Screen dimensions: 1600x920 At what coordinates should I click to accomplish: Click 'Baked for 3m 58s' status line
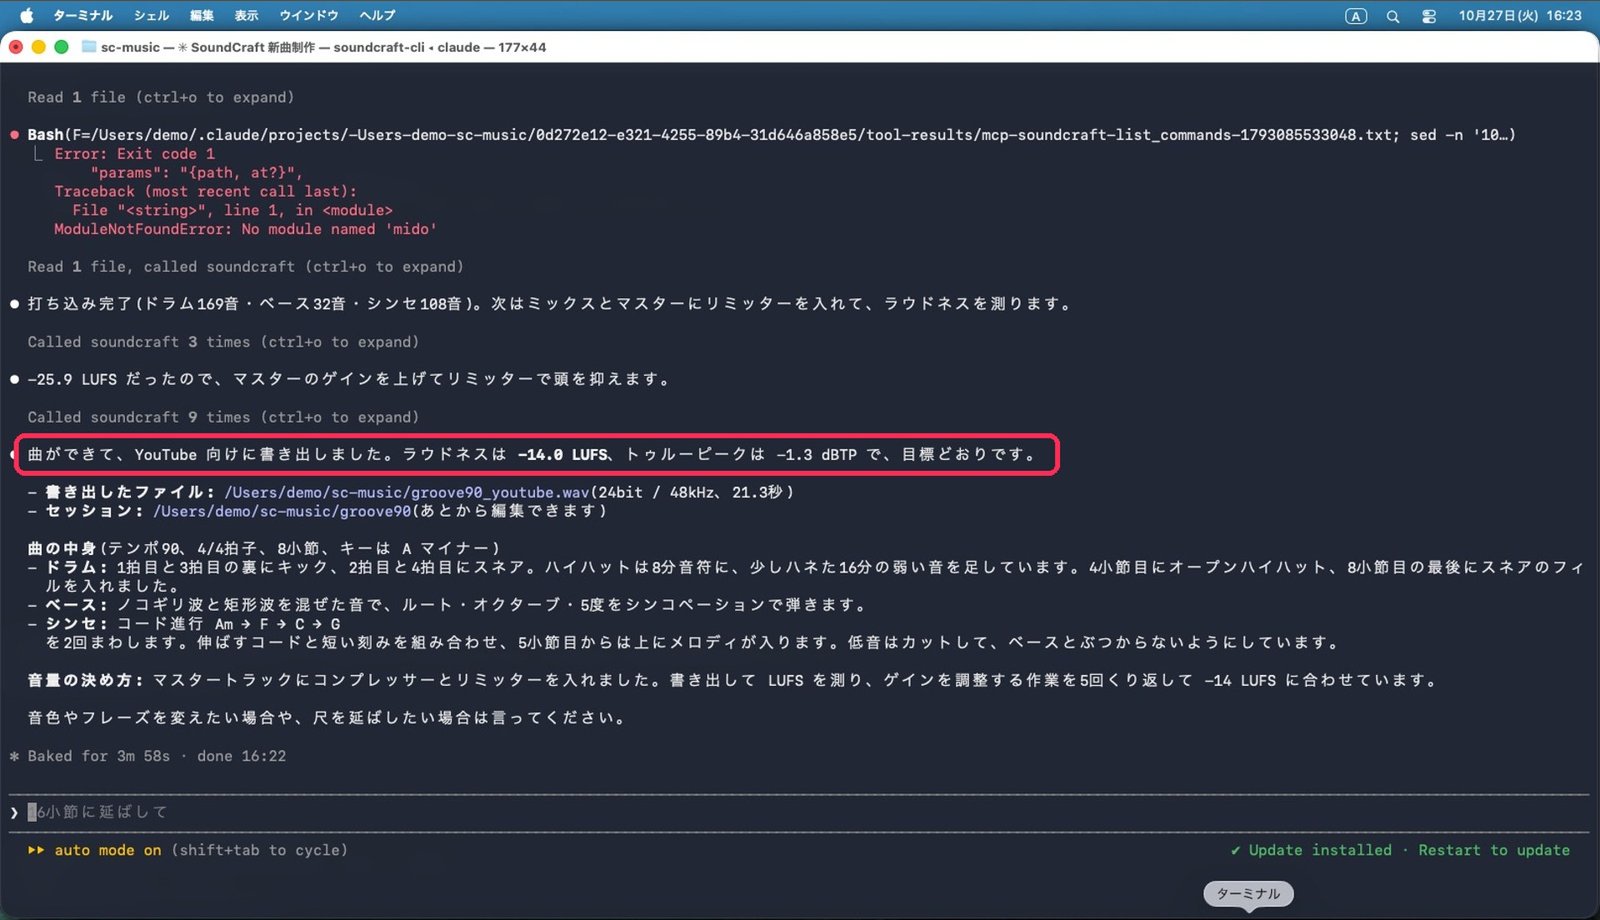[148, 756]
